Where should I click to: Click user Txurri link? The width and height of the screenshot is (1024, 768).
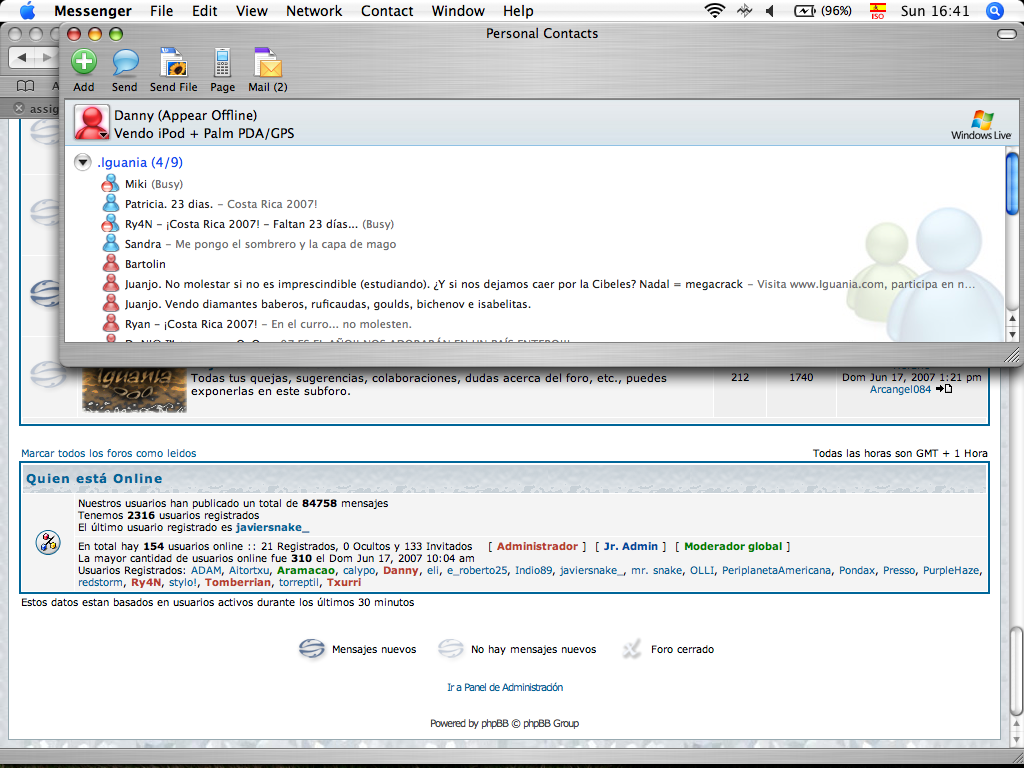(344, 583)
